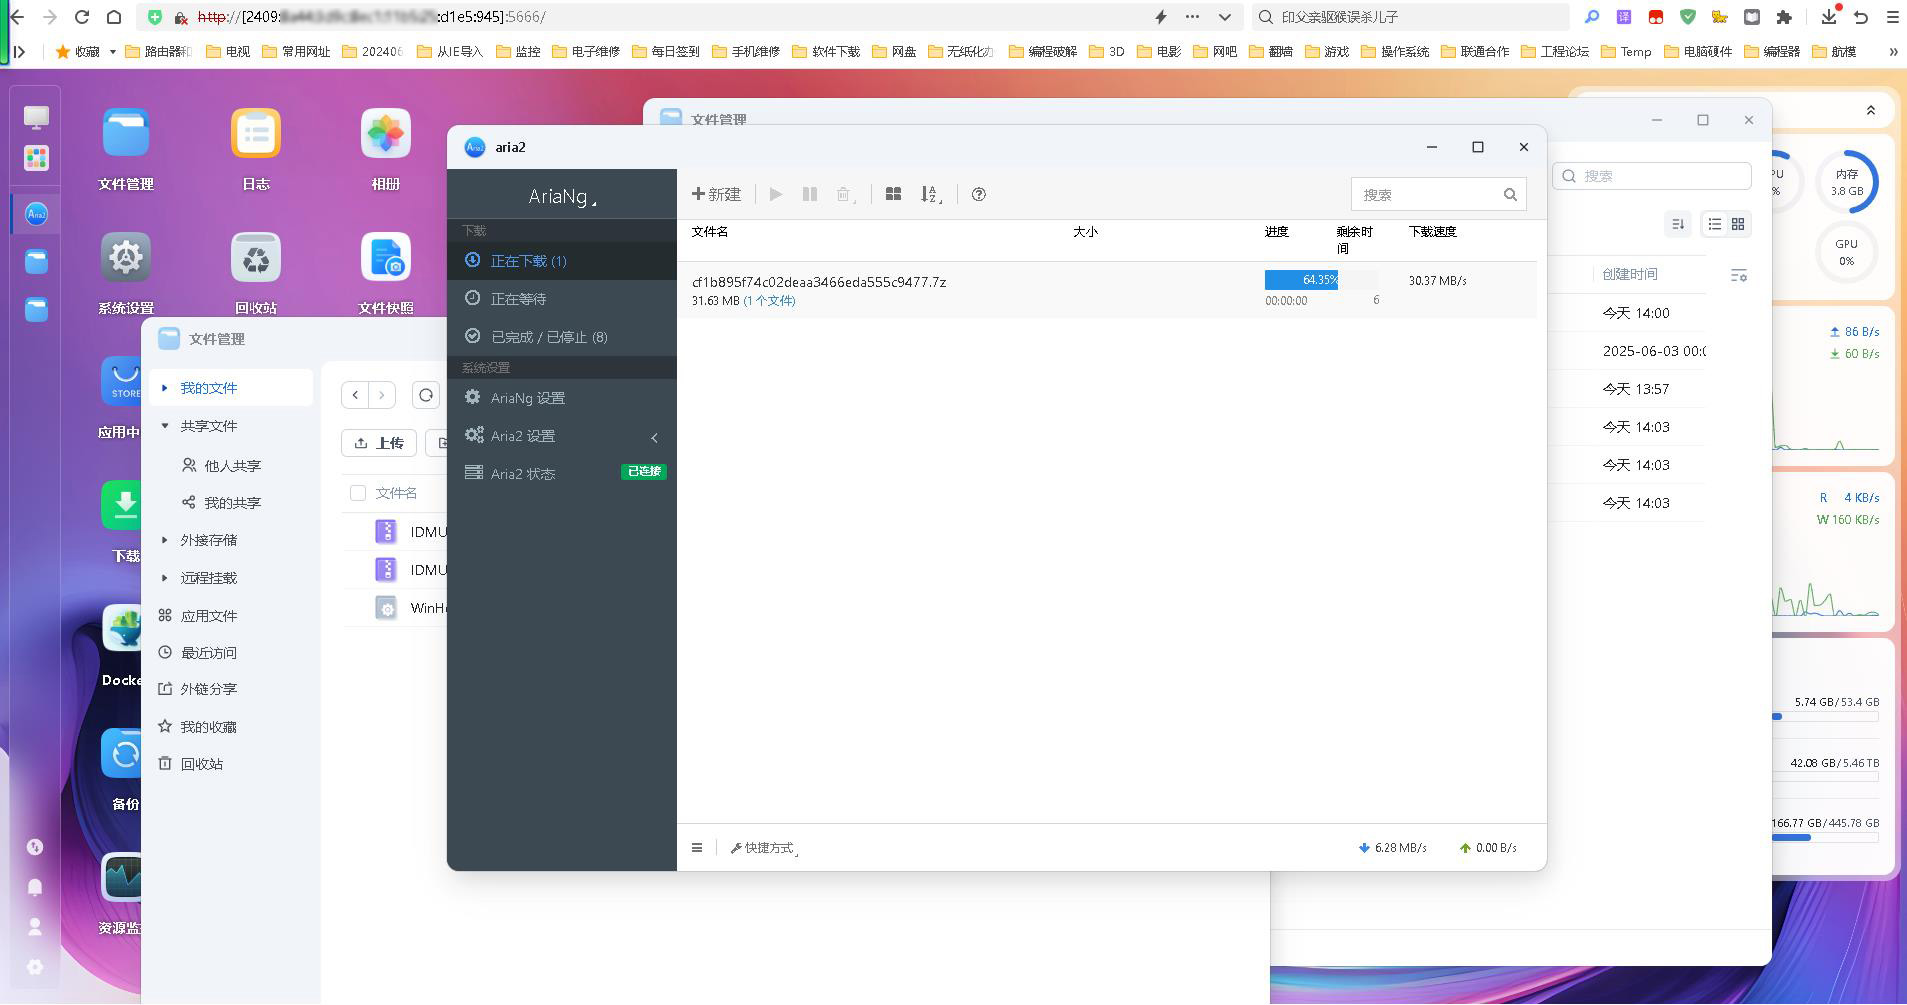This screenshot has width=1907, height=1005.
Task: Click file manager back arrow button
Action: tap(355, 395)
